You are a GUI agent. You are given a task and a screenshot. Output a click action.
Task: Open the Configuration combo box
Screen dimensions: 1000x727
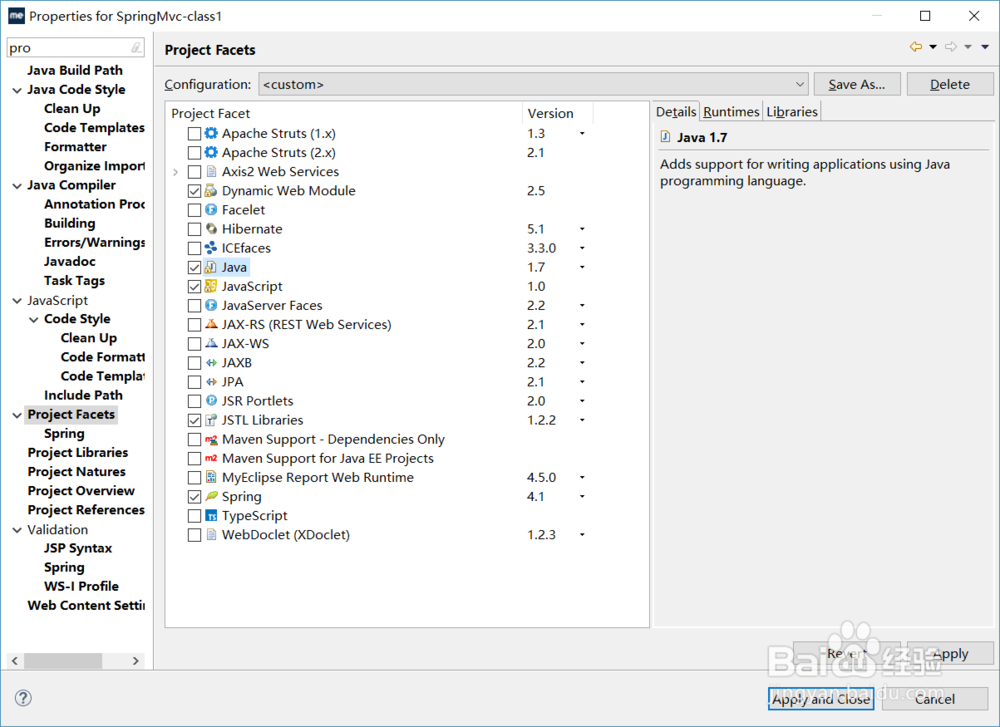click(x=533, y=85)
